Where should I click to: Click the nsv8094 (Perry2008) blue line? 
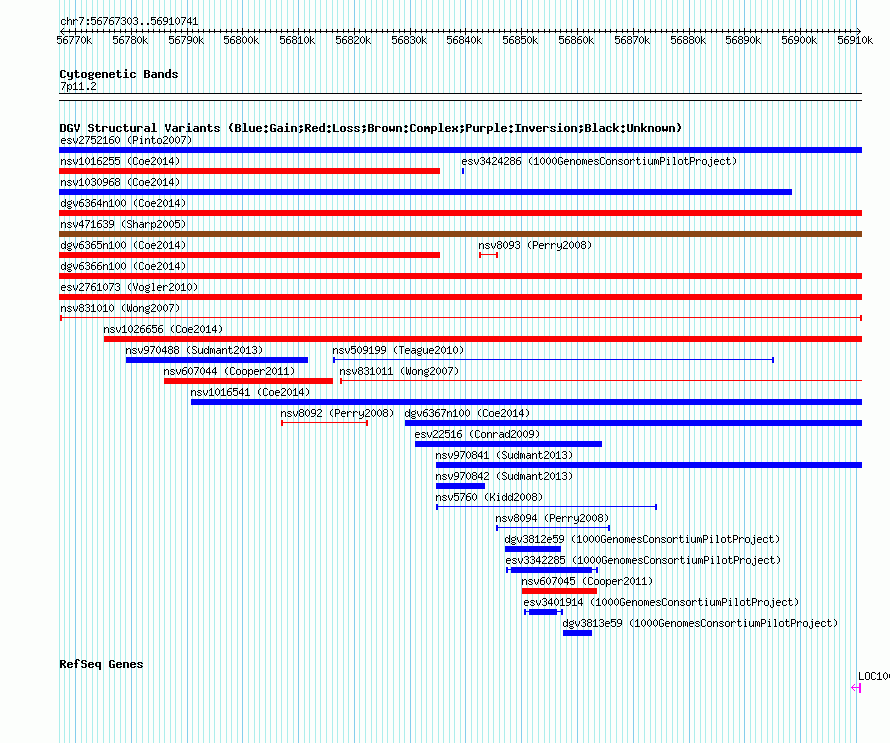[x=553, y=528]
